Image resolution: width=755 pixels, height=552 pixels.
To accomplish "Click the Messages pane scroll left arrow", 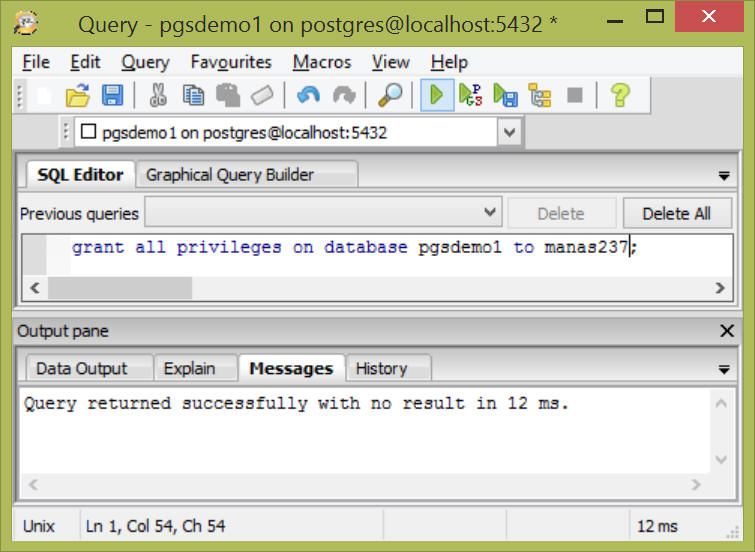I will coord(33,484).
